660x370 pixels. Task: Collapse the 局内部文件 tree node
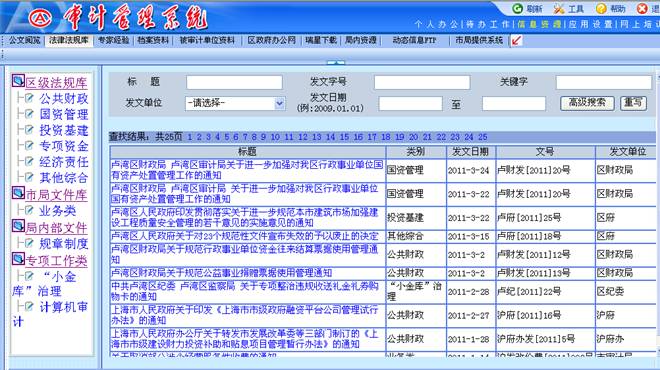[x=18, y=226]
